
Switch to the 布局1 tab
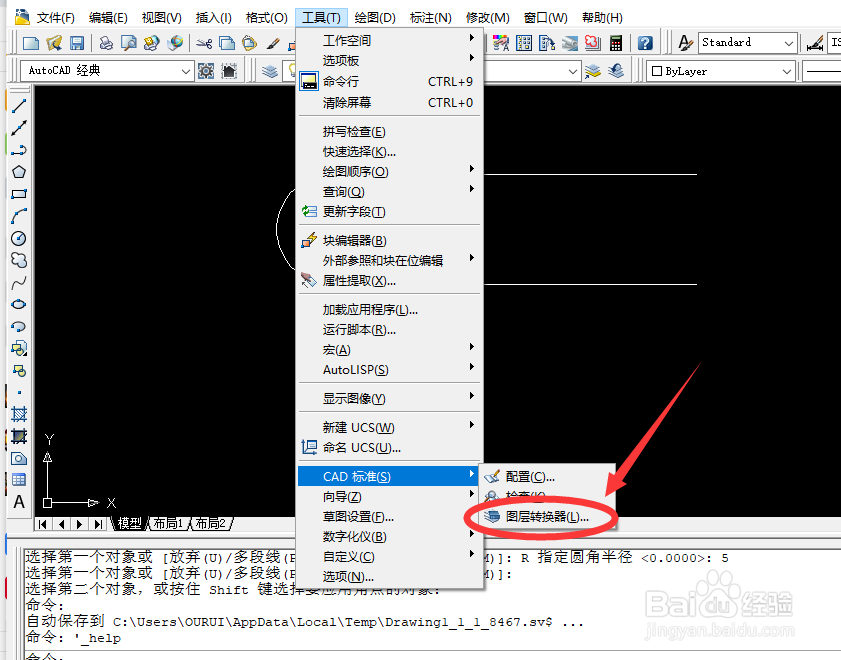click(168, 523)
